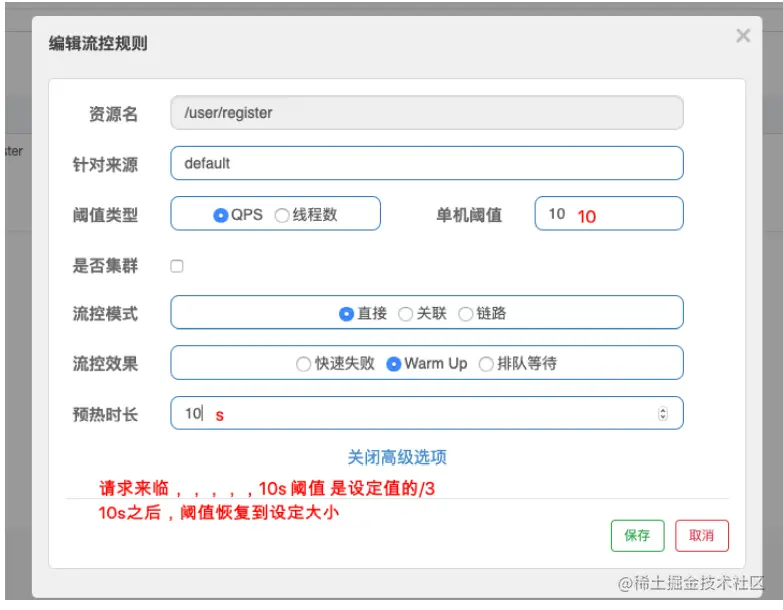Click the 资源名 label
The height and width of the screenshot is (610, 783).
pos(113,114)
